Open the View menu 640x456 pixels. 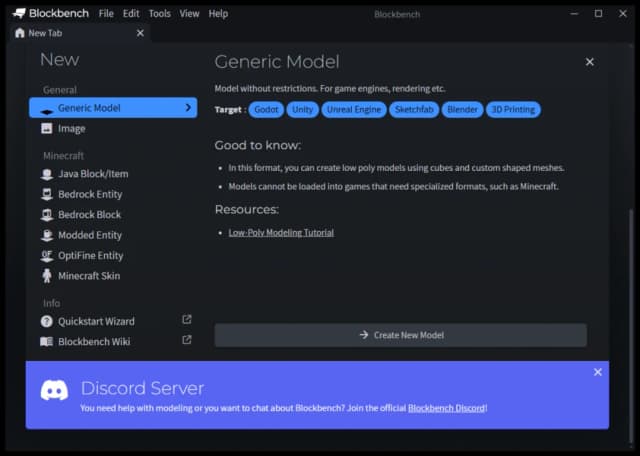(189, 14)
